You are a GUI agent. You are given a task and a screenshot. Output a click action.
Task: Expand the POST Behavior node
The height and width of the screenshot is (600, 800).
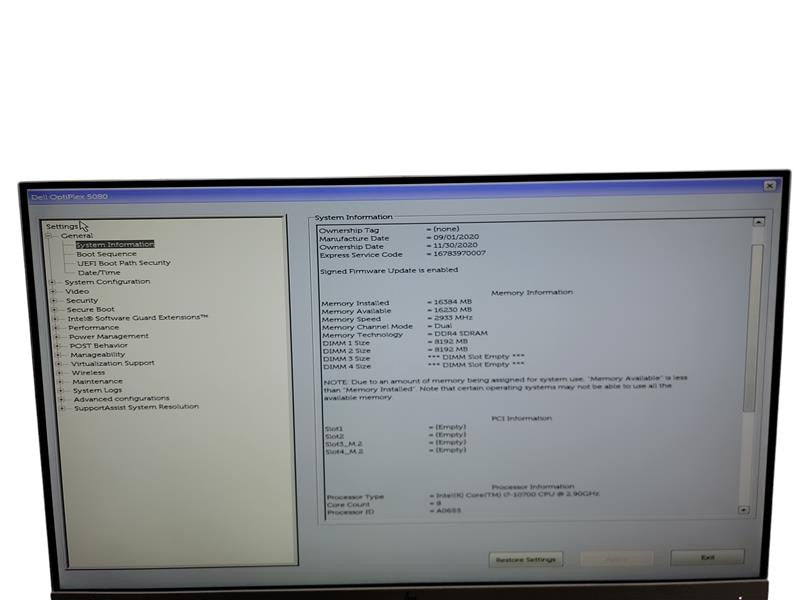(x=57, y=345)
